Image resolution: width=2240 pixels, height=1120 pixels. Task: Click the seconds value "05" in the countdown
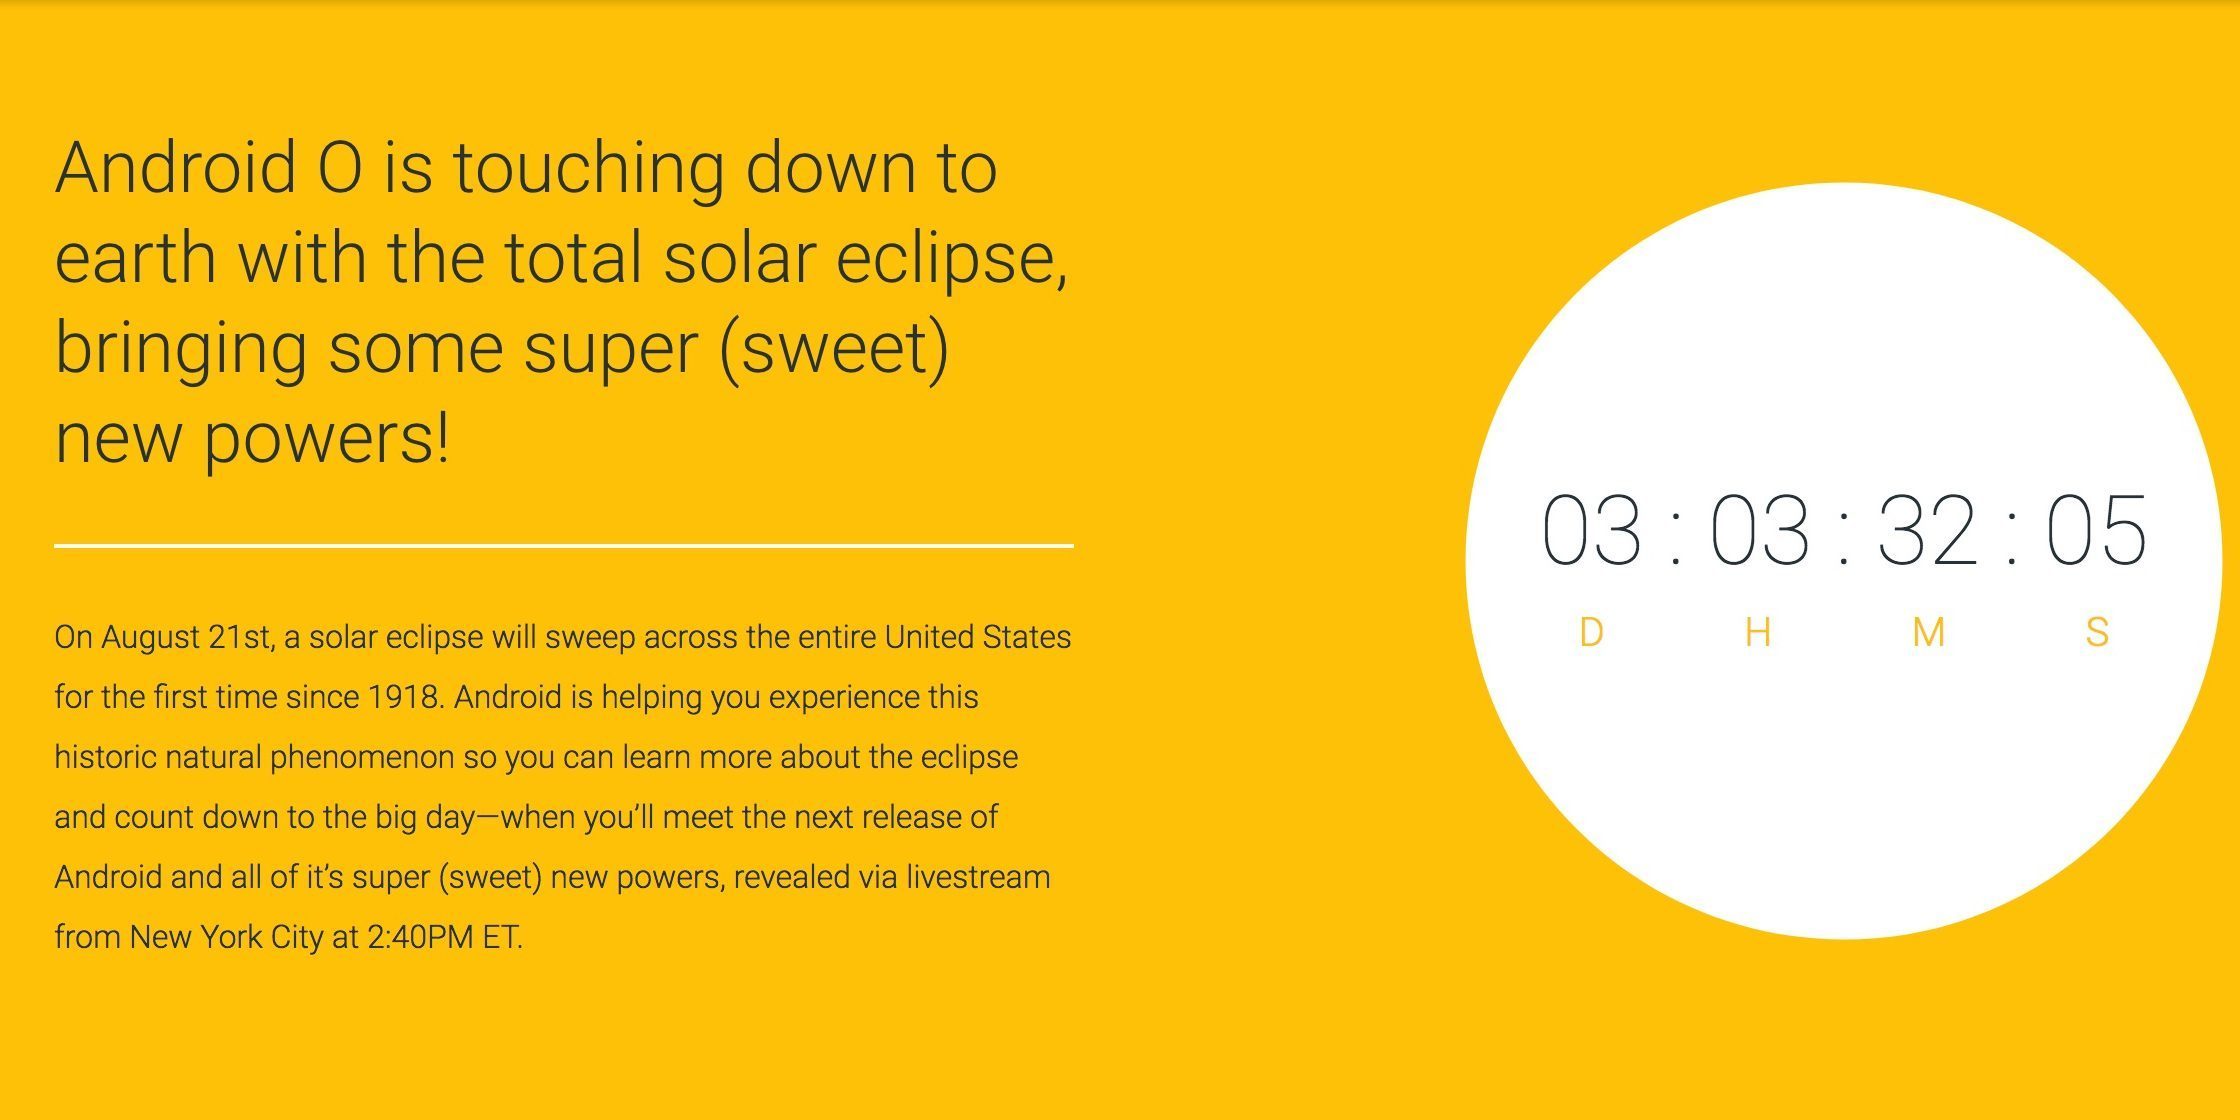tap(2096, 531)
